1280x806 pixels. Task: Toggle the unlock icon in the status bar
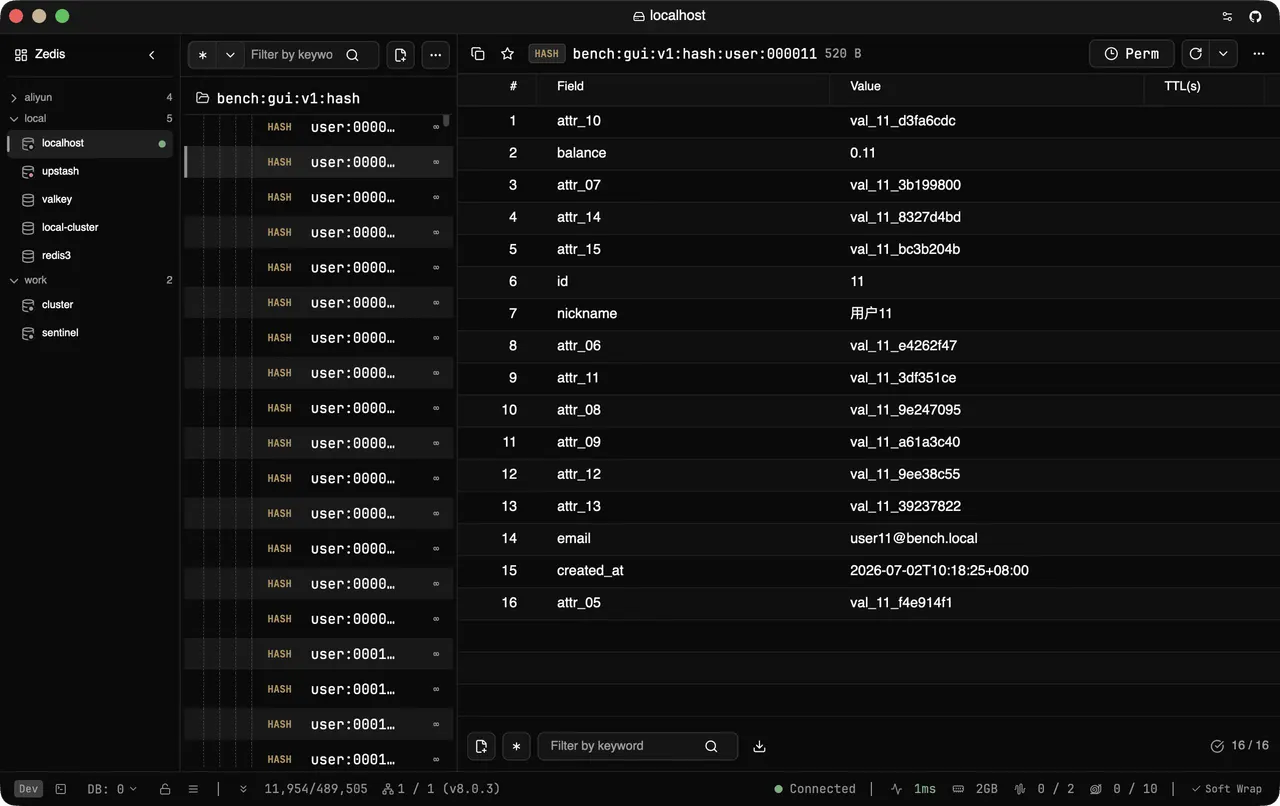point(165,789)
